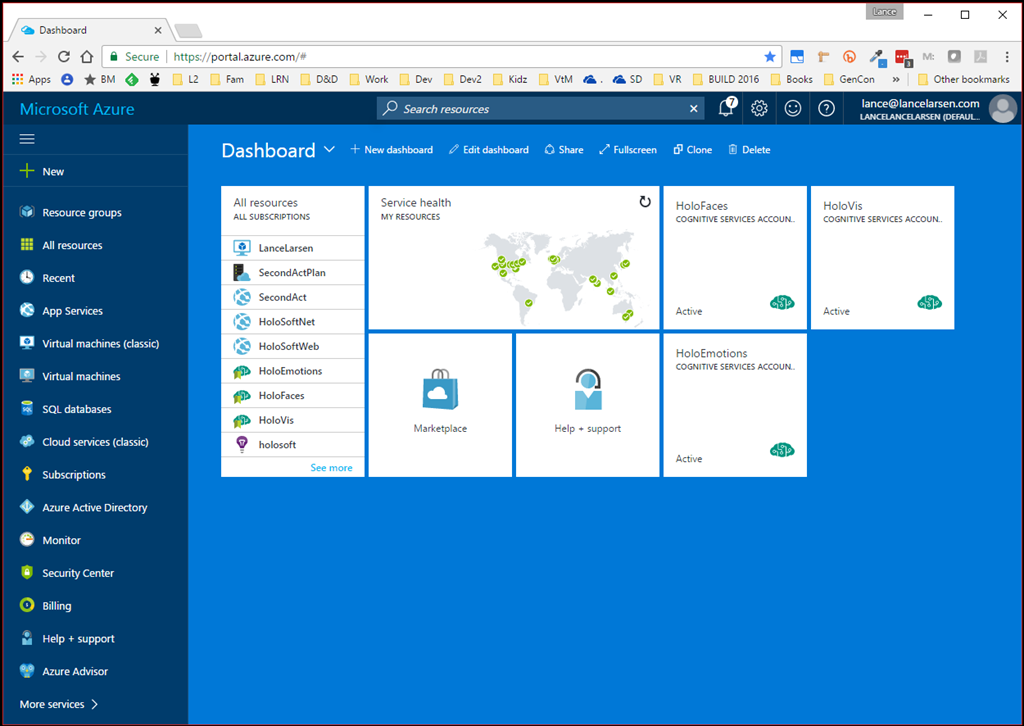Open HoloFaces in resources list
Screen dimensions: 1024x726
pyautogui.click(x=293, y=395)
